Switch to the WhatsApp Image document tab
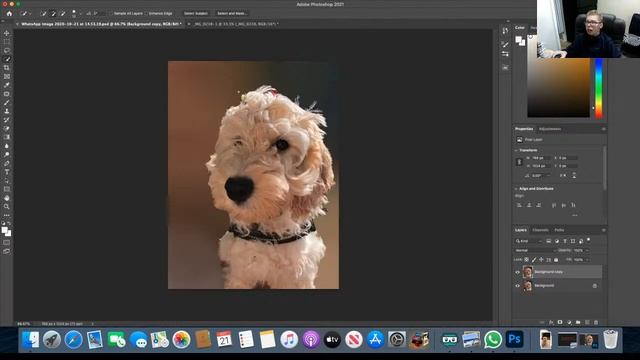 click(101, 24)
